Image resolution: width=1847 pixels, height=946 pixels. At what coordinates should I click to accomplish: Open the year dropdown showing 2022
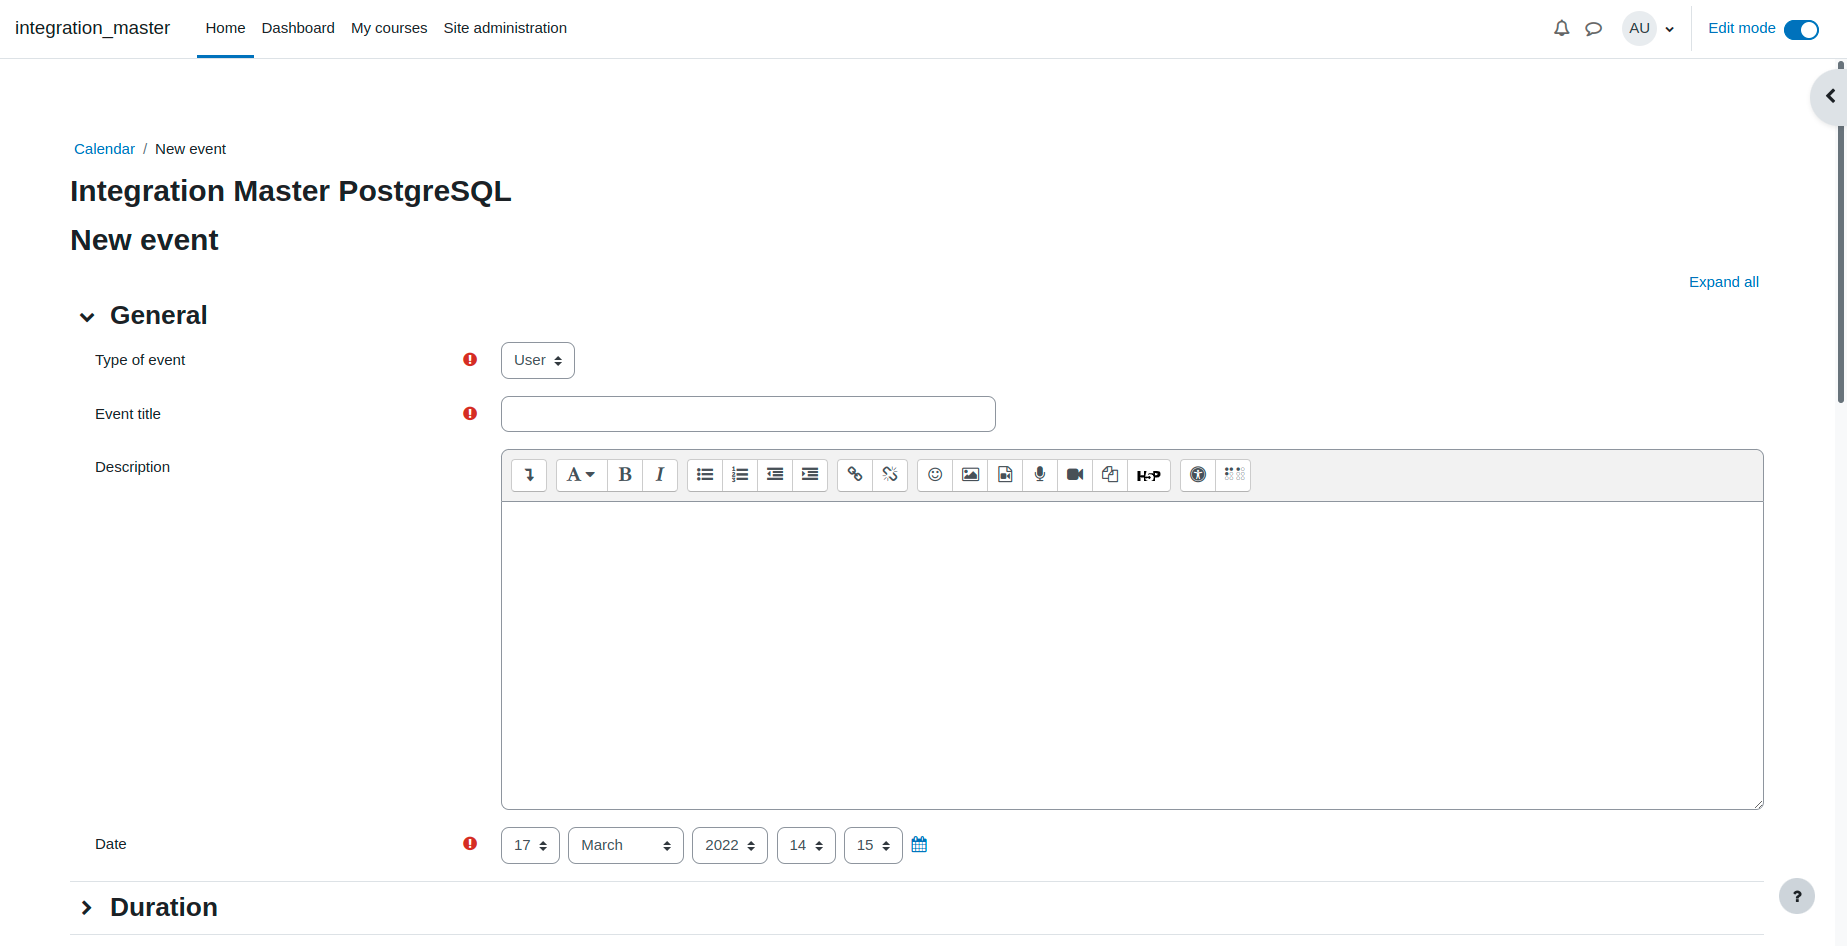click(x=730, y=845)
